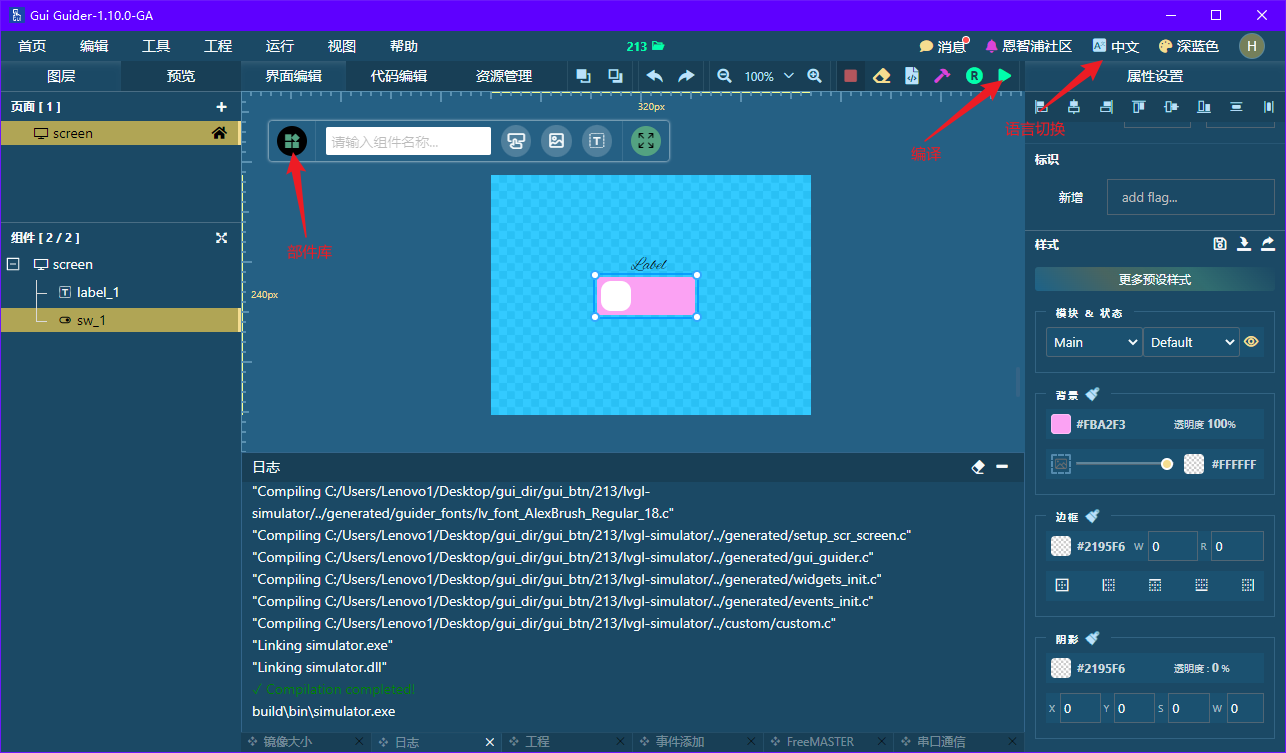Click the 更多预设样式 button
Viewport: 1286px width, 753px height.
pyautogui.click(x=1154, y=277)
